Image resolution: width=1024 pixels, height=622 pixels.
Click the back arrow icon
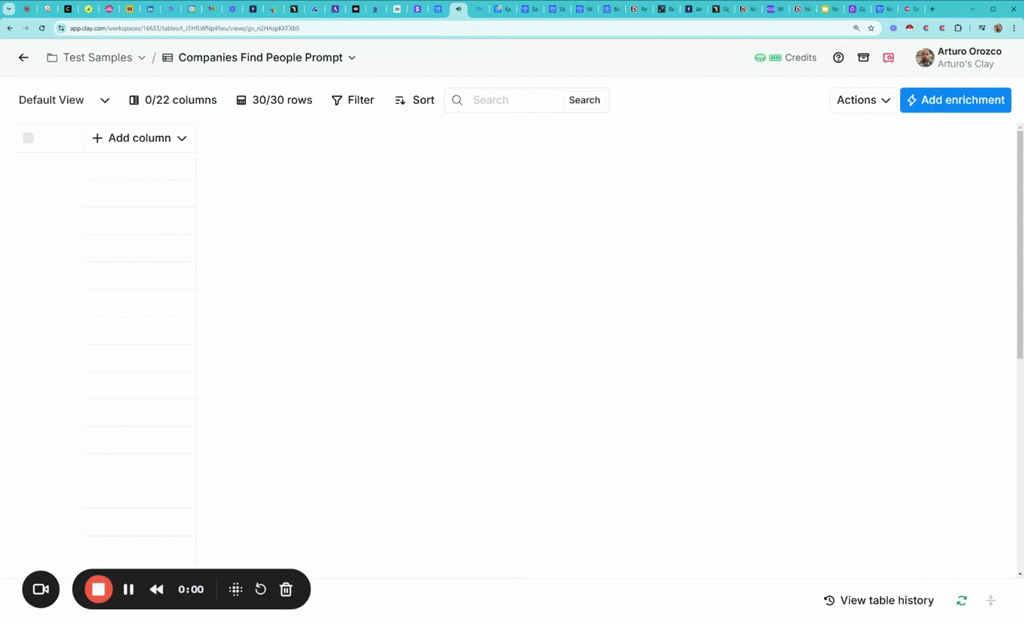tap(24, 58)
